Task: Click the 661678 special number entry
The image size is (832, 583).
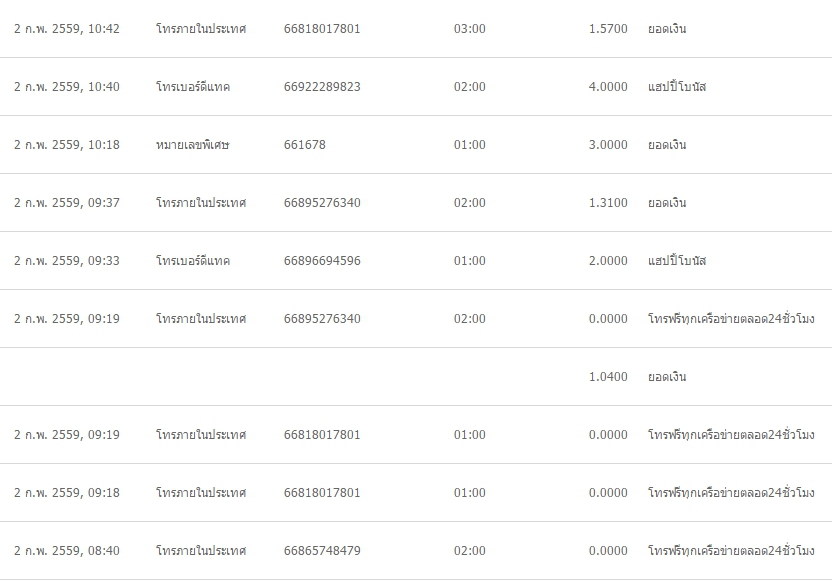Action: 305,144
